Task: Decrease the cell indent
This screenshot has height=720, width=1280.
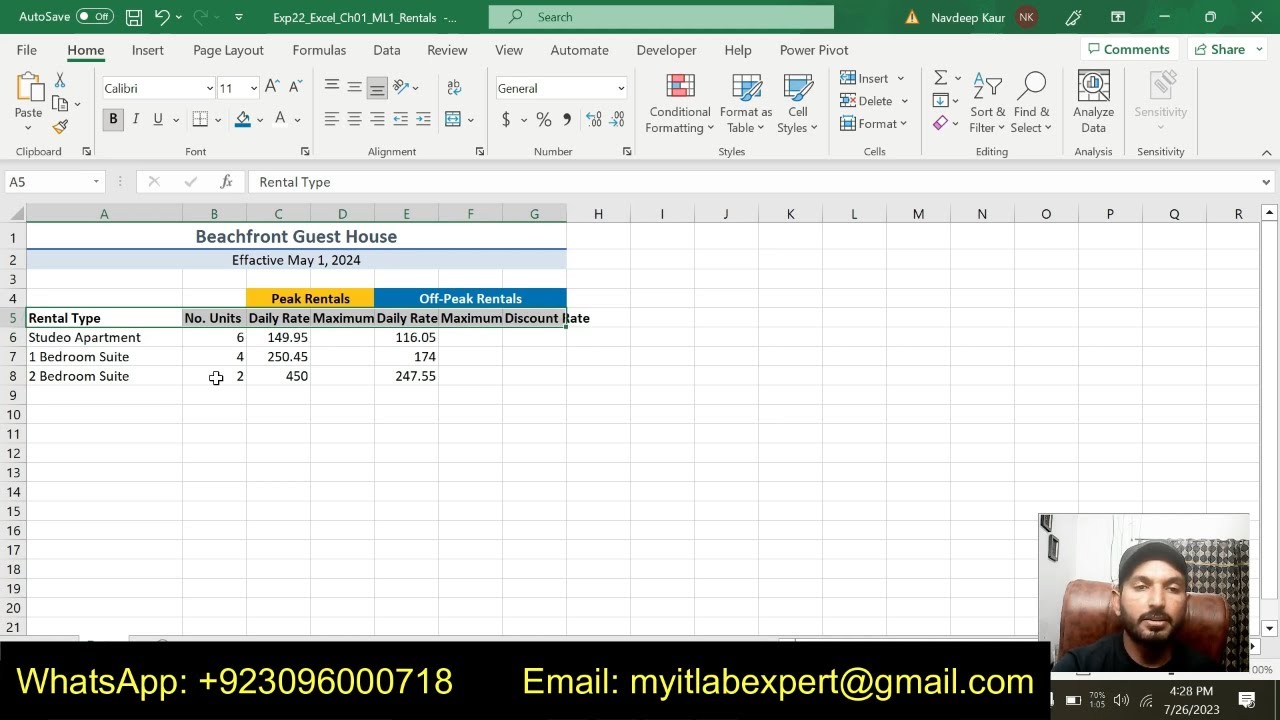Action: pos(400,119)
